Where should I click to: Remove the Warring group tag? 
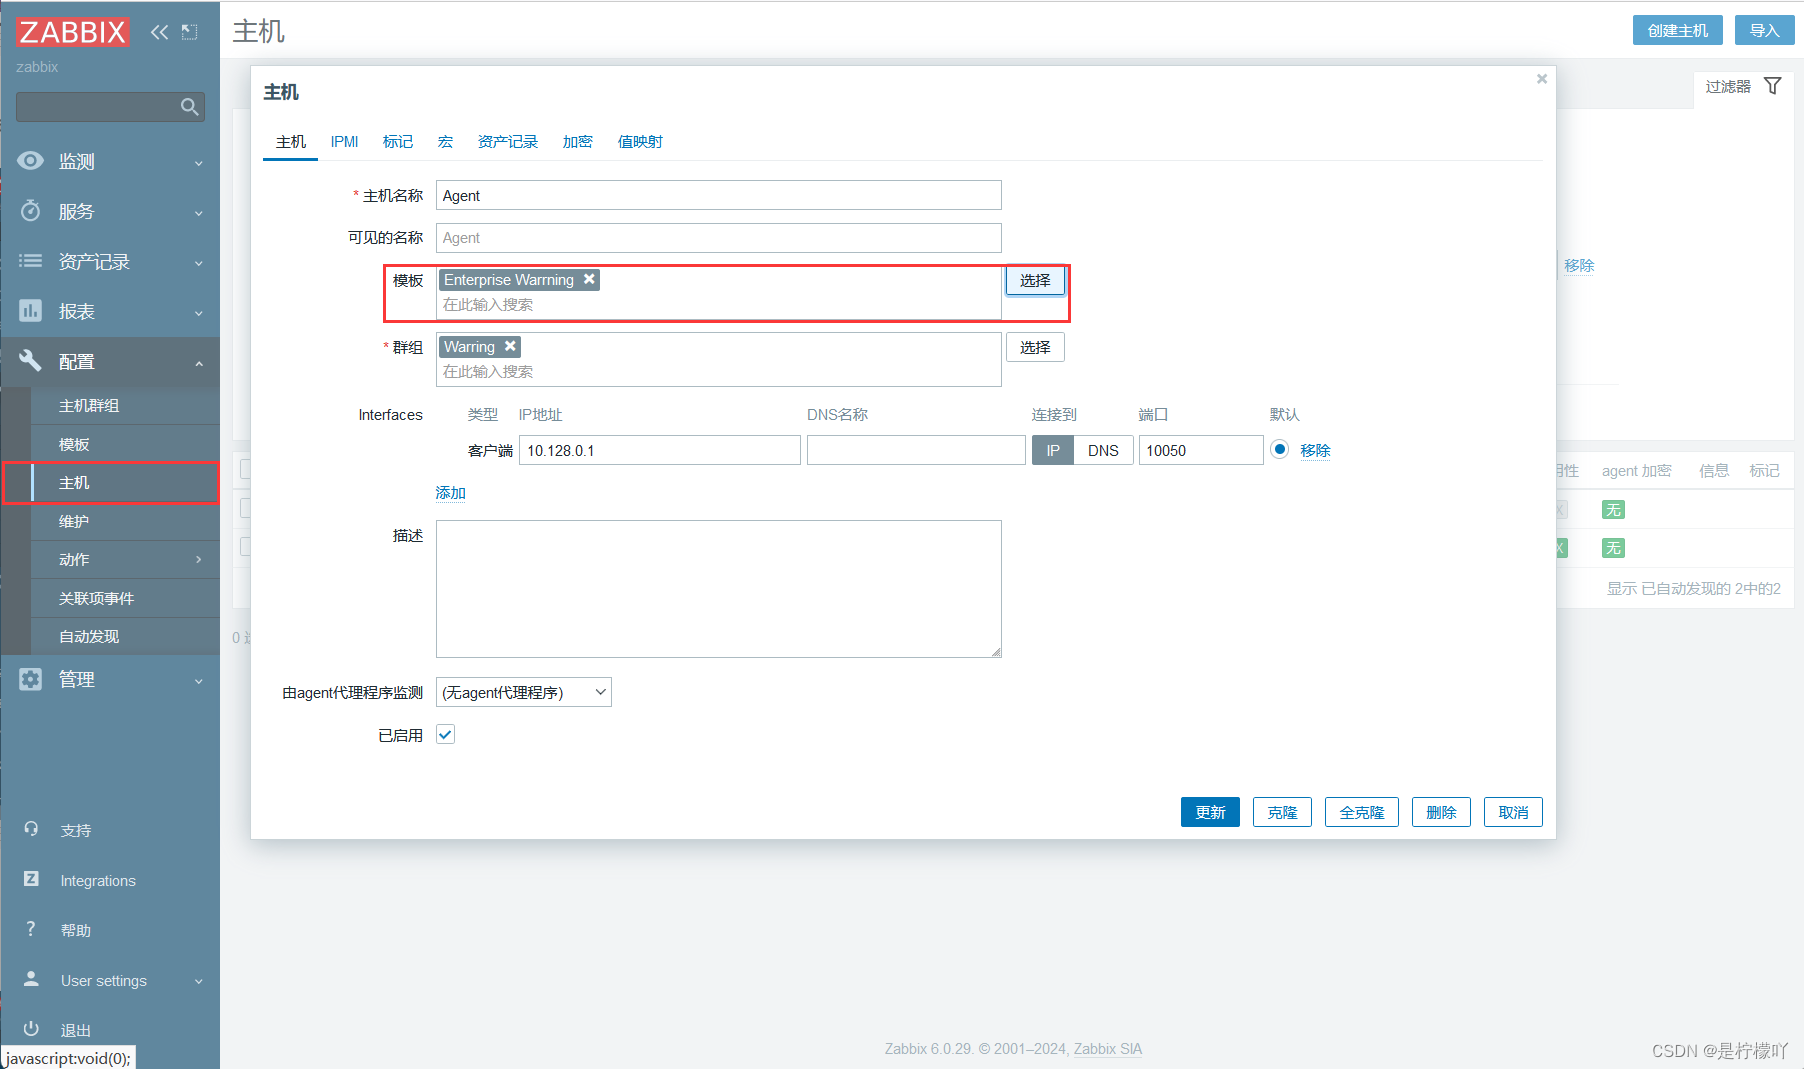point(510,346)
